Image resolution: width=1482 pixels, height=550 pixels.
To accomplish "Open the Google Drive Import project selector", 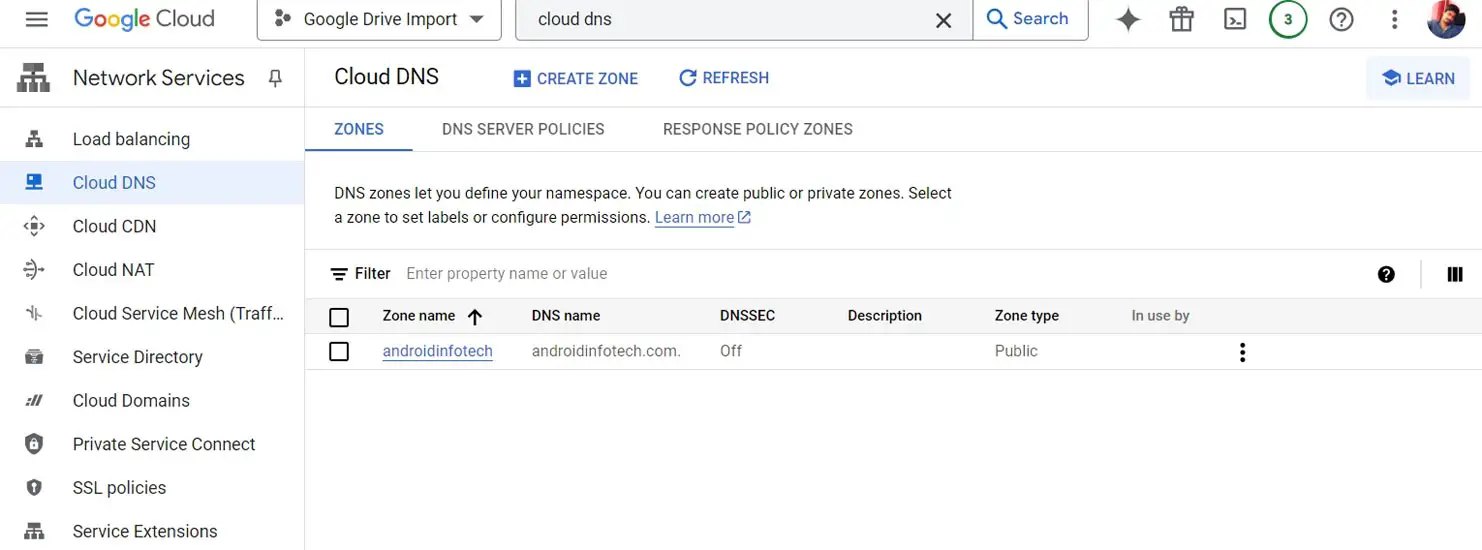I will pyautogui.click(x=379, y=19).
